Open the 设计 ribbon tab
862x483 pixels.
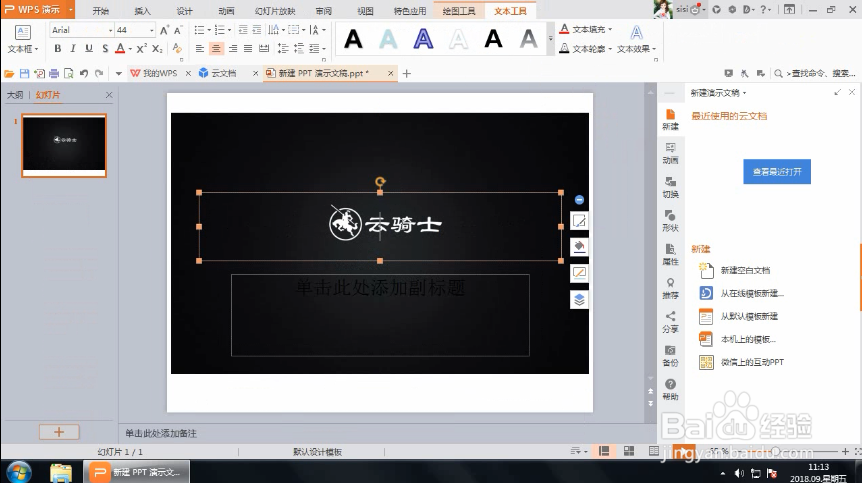tap(184, 11)
